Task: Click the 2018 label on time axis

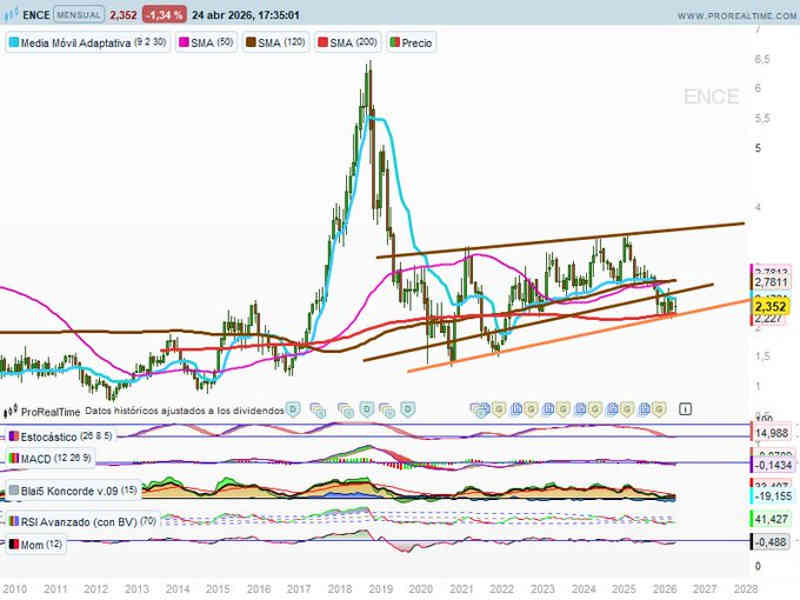Action: 339,590
